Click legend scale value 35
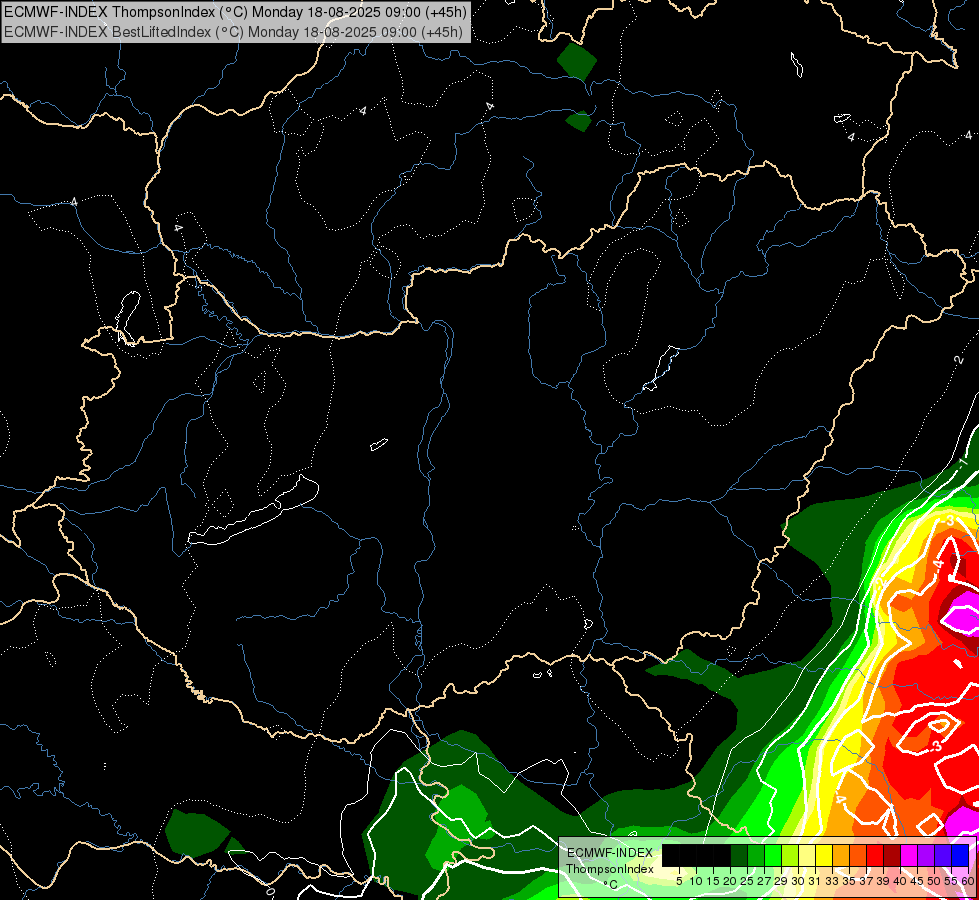This screenshot has height=900, width=979. [x=849, y=881]
